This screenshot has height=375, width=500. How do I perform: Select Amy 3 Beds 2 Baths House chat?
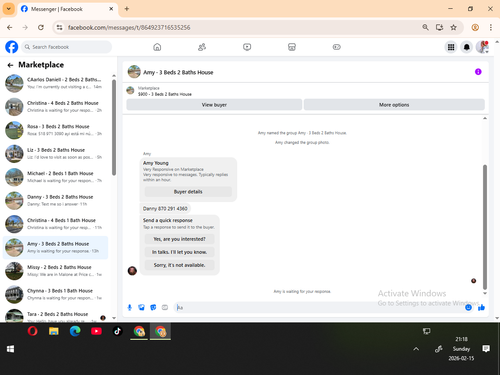pyautogui.click(x=55, y=247)
